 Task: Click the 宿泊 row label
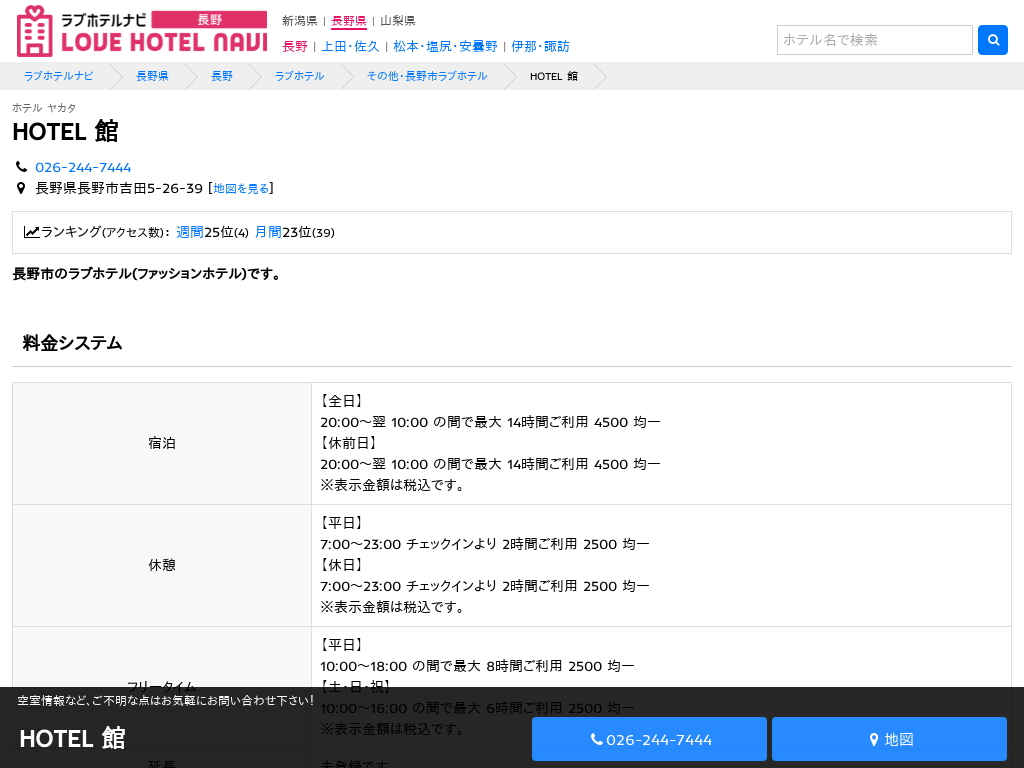162,443
